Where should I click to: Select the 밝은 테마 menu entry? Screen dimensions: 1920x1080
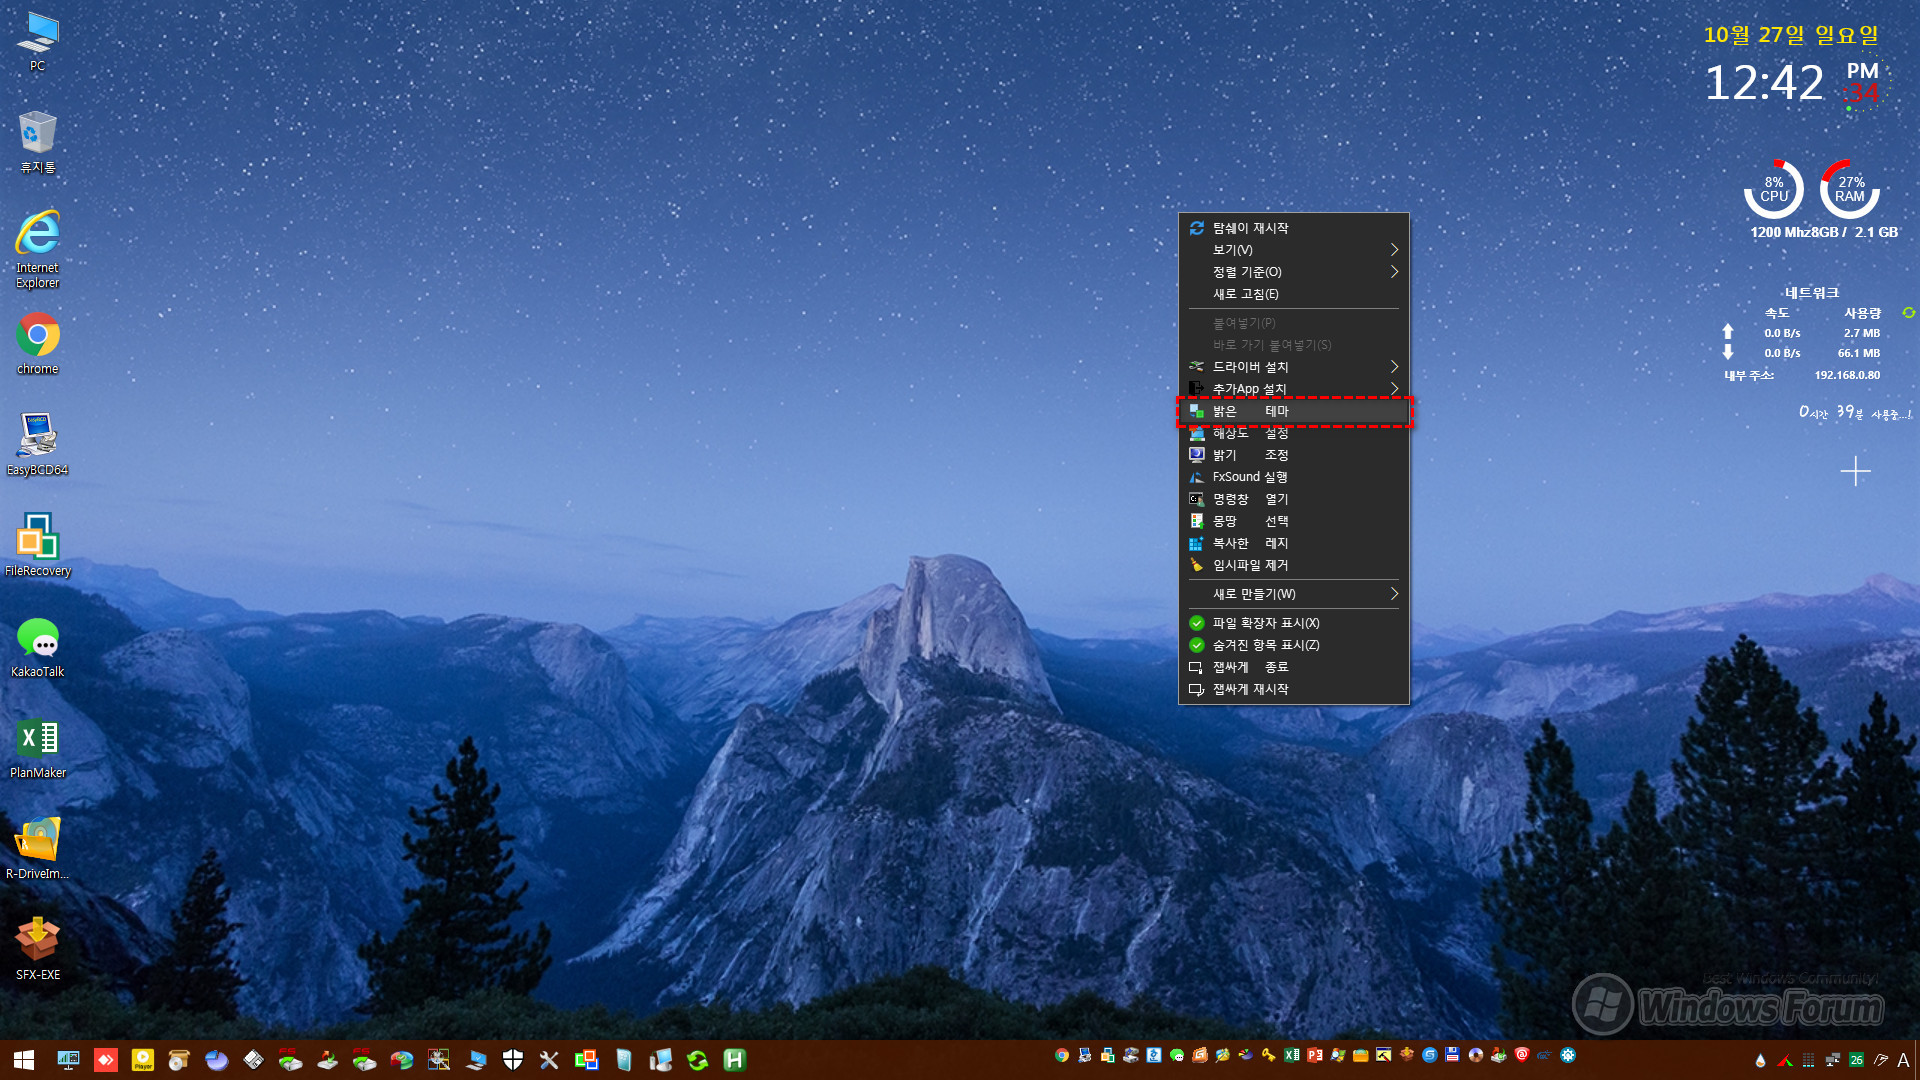coord(1293,411)
